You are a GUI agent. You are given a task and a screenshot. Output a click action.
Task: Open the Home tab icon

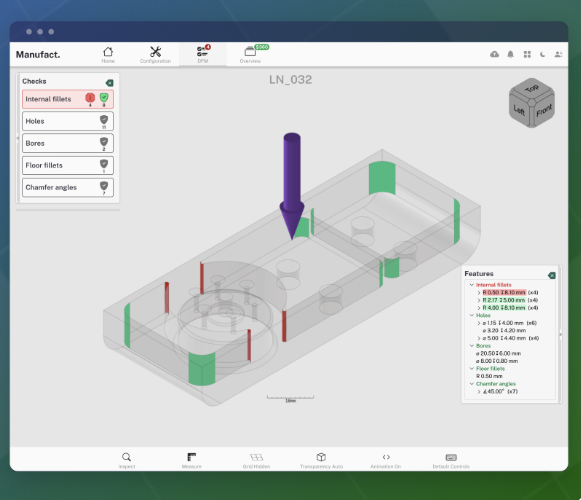(x=108, y=52)
